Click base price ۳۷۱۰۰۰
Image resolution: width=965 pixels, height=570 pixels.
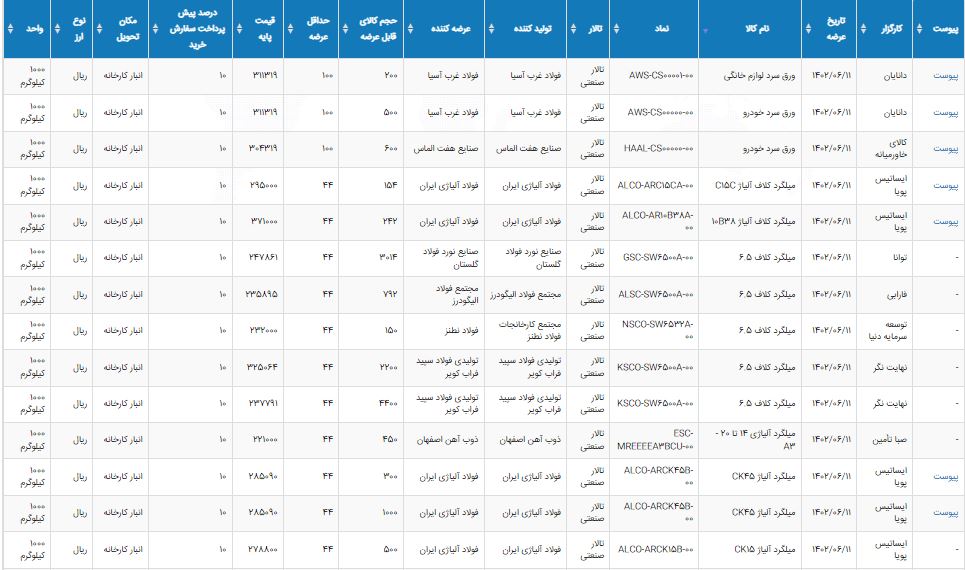pos(263,222)
